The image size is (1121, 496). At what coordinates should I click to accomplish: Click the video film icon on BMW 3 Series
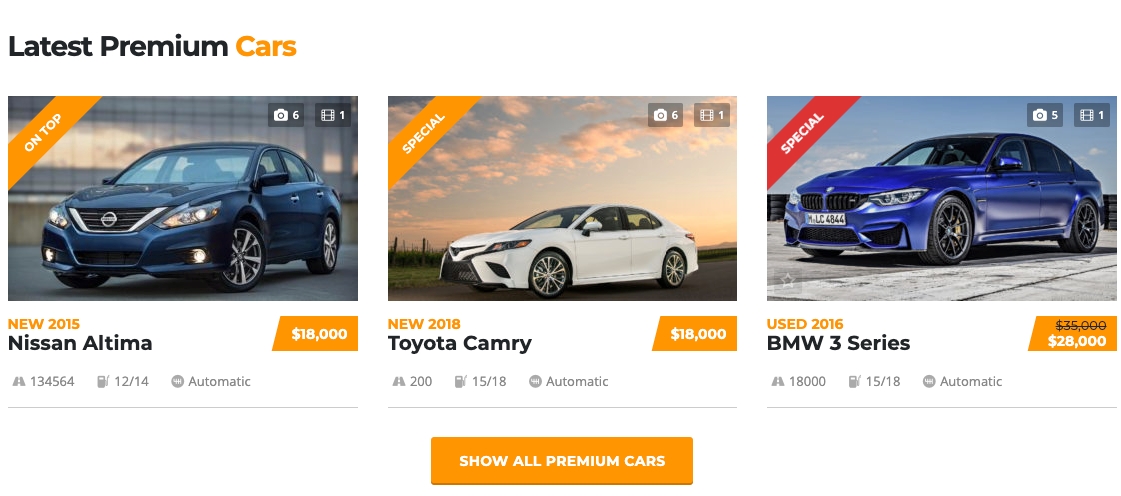1087,116
